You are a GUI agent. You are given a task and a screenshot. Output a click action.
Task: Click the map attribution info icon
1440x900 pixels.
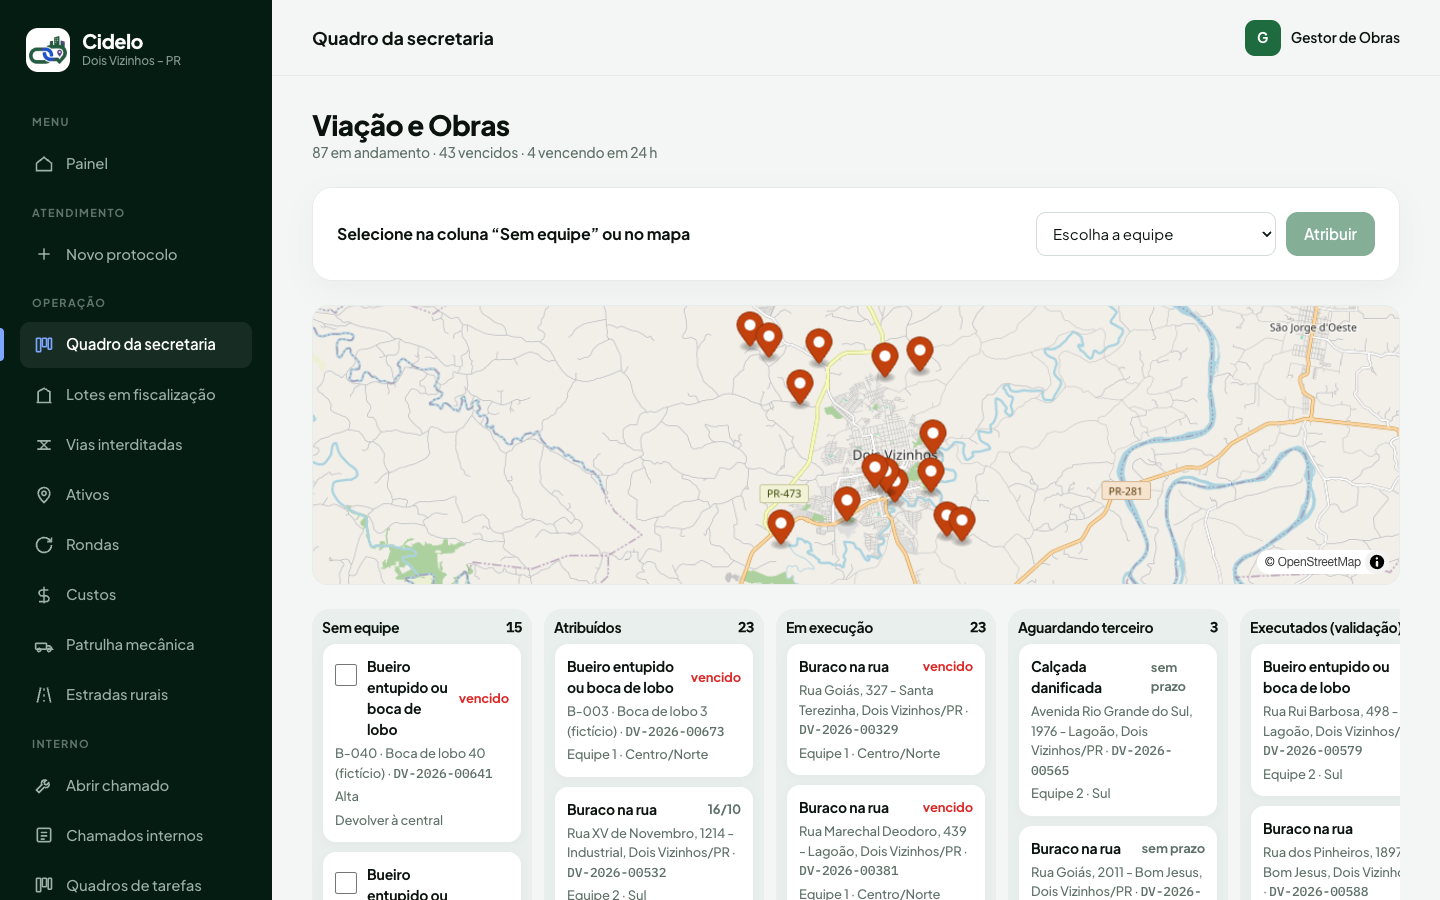1377,562
